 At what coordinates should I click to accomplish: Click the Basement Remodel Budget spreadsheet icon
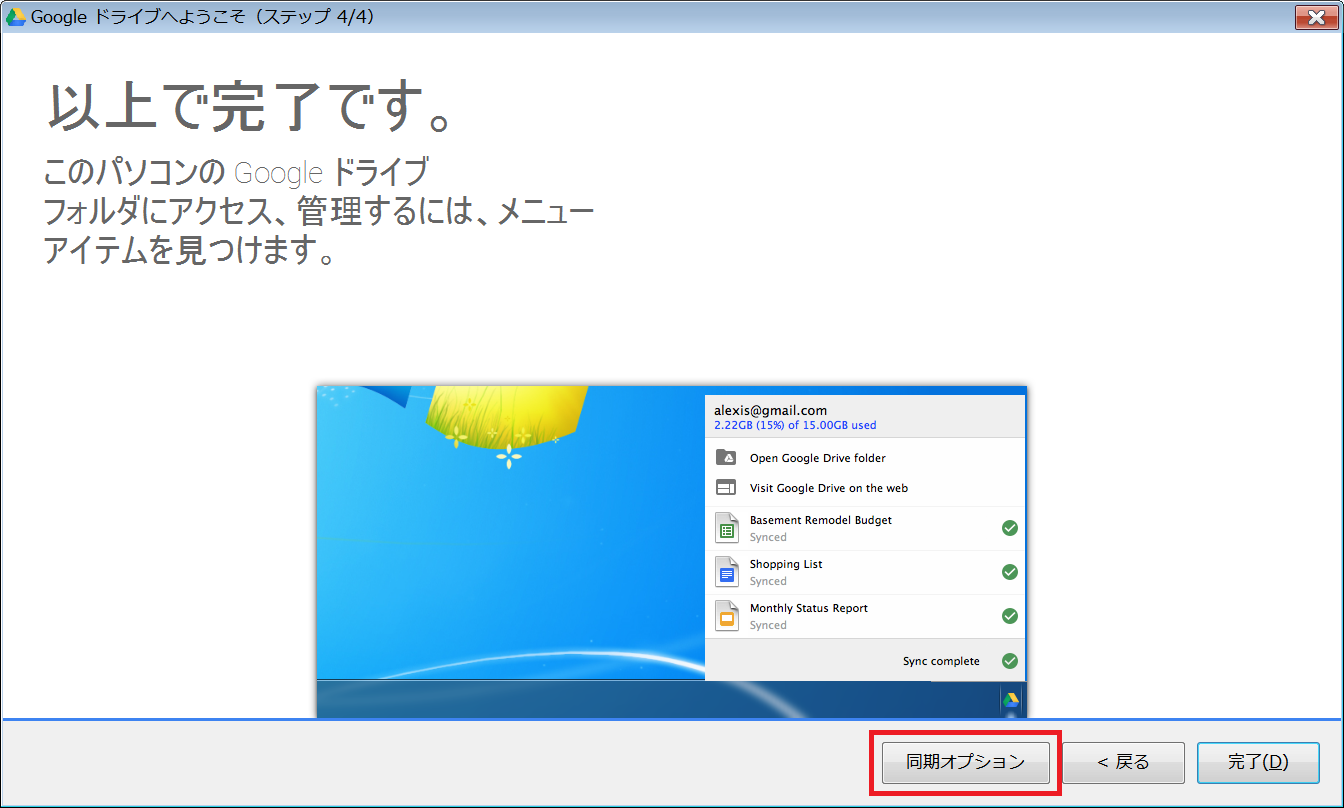[727, 527]
